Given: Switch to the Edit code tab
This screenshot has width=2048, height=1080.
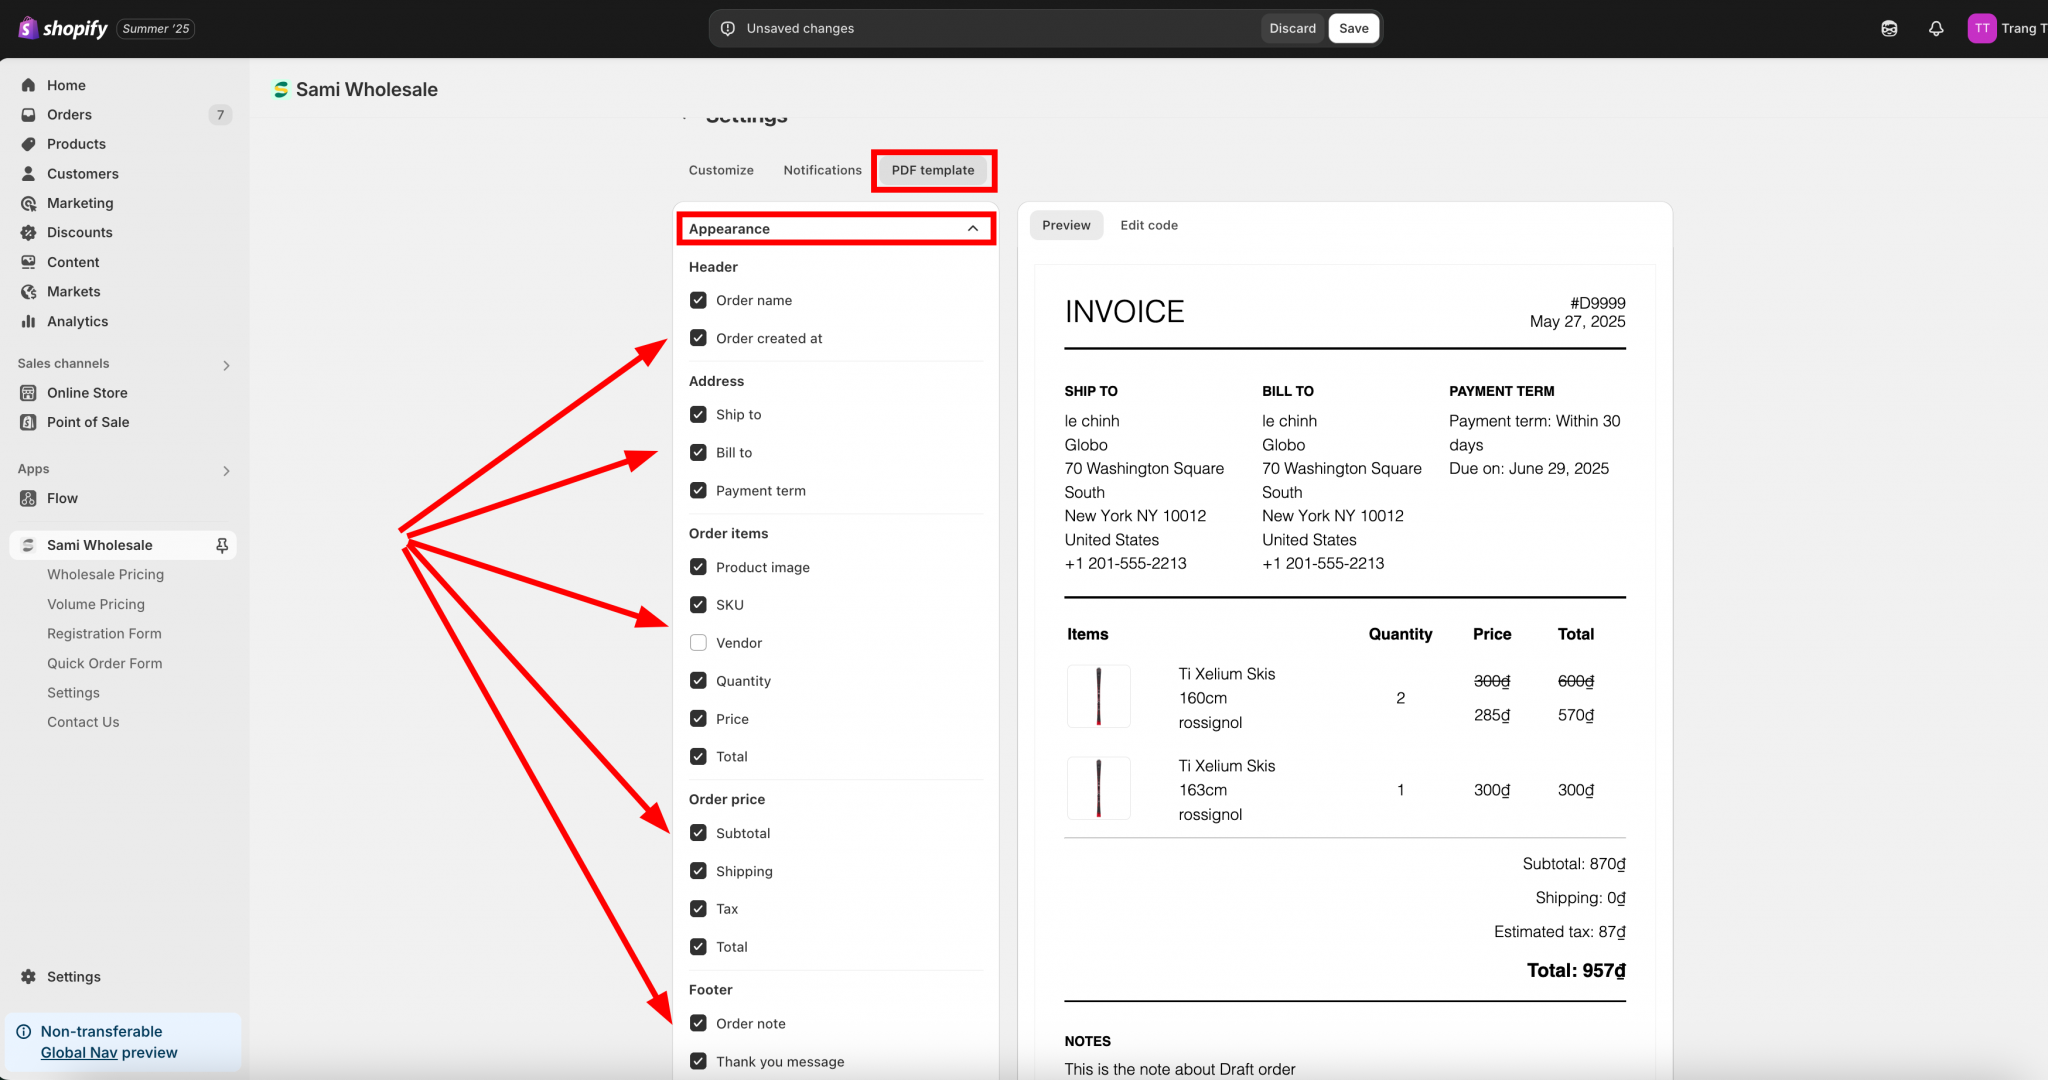Looking at the screenshot, I should pyautogui.click(x=1148, y=225).
